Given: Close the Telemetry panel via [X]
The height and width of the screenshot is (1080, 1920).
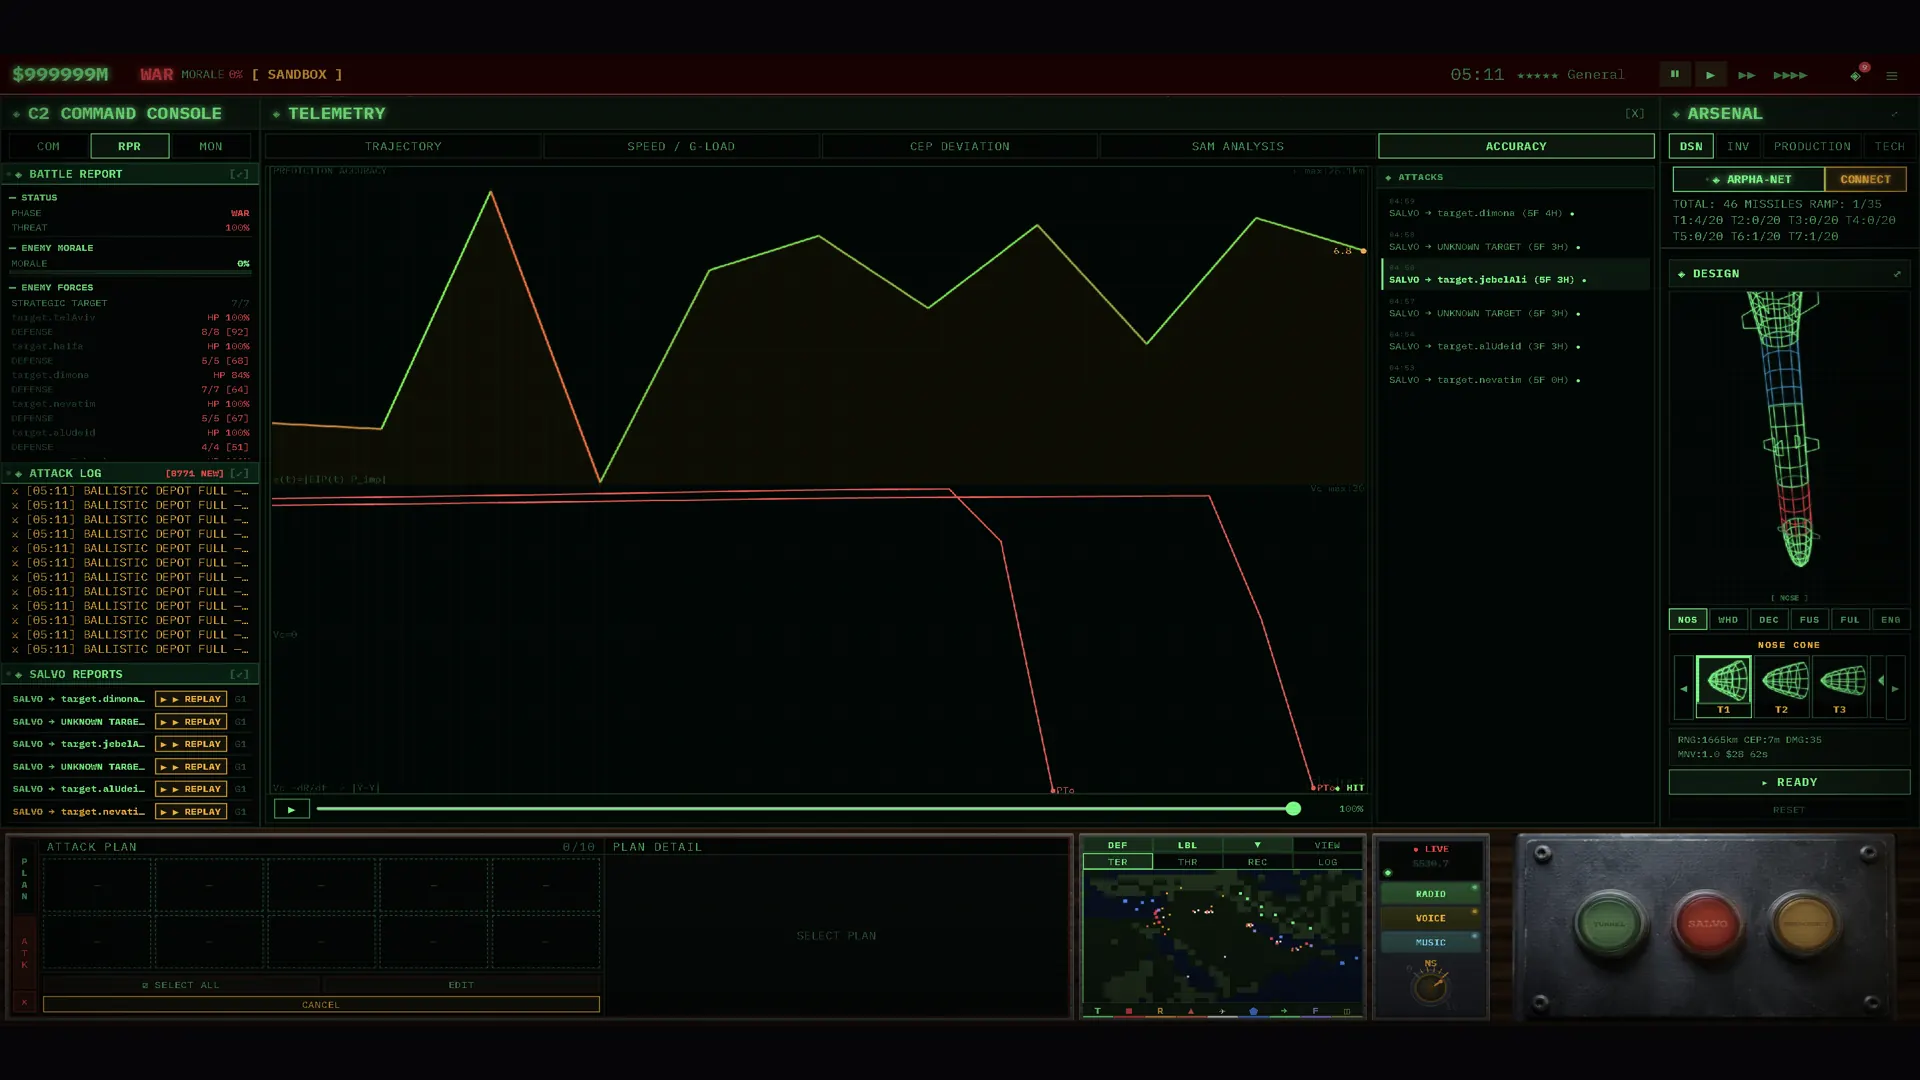Looking at the screenshot, I should point(1635,113).
